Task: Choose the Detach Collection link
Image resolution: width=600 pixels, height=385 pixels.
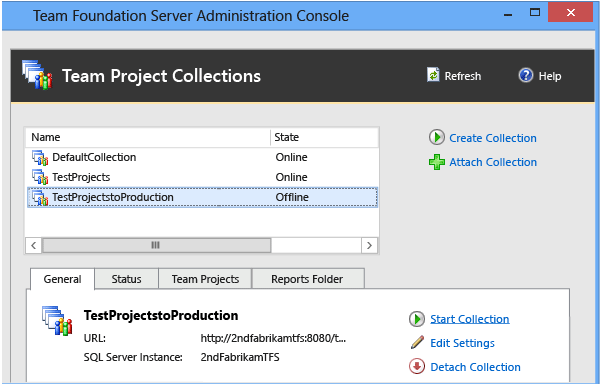Action: (x=476, y=367)
